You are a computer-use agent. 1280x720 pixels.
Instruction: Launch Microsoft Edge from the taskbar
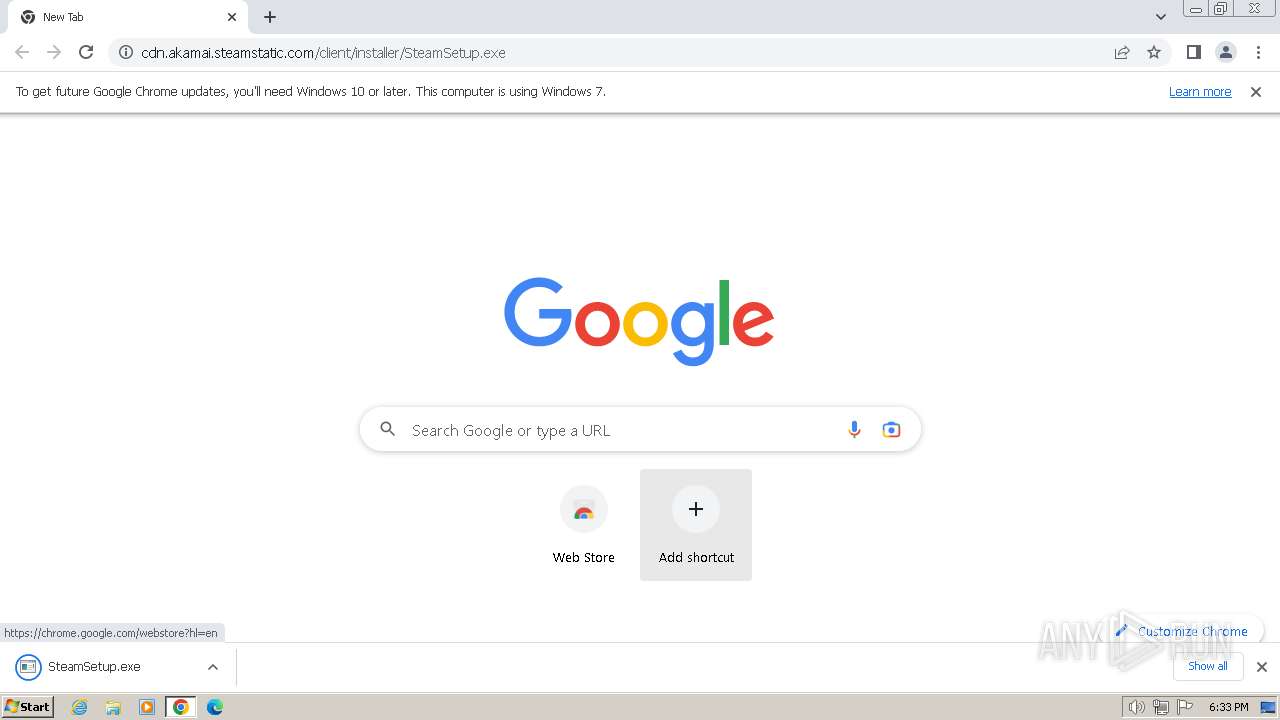tap(215, 707)
